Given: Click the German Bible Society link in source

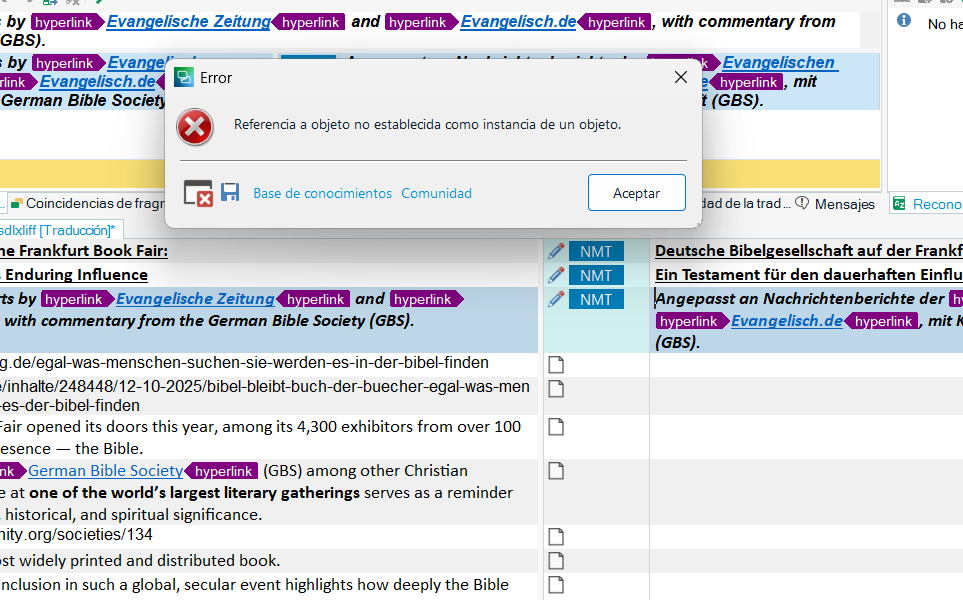Looking at the screenshot, I should [105, 470].
